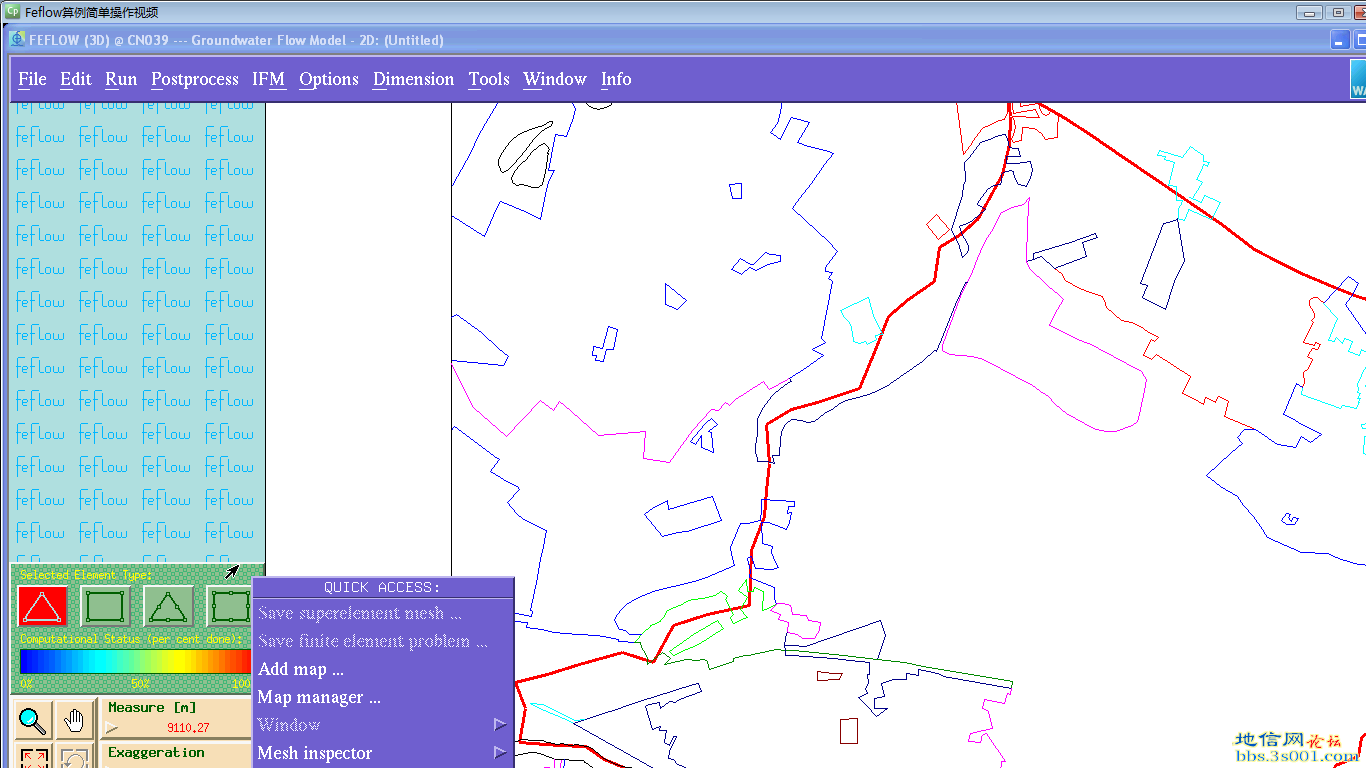Select the four-node quadrilateral element type
The width and height of the screenshot is (1366, 768).
pos(106,606)
